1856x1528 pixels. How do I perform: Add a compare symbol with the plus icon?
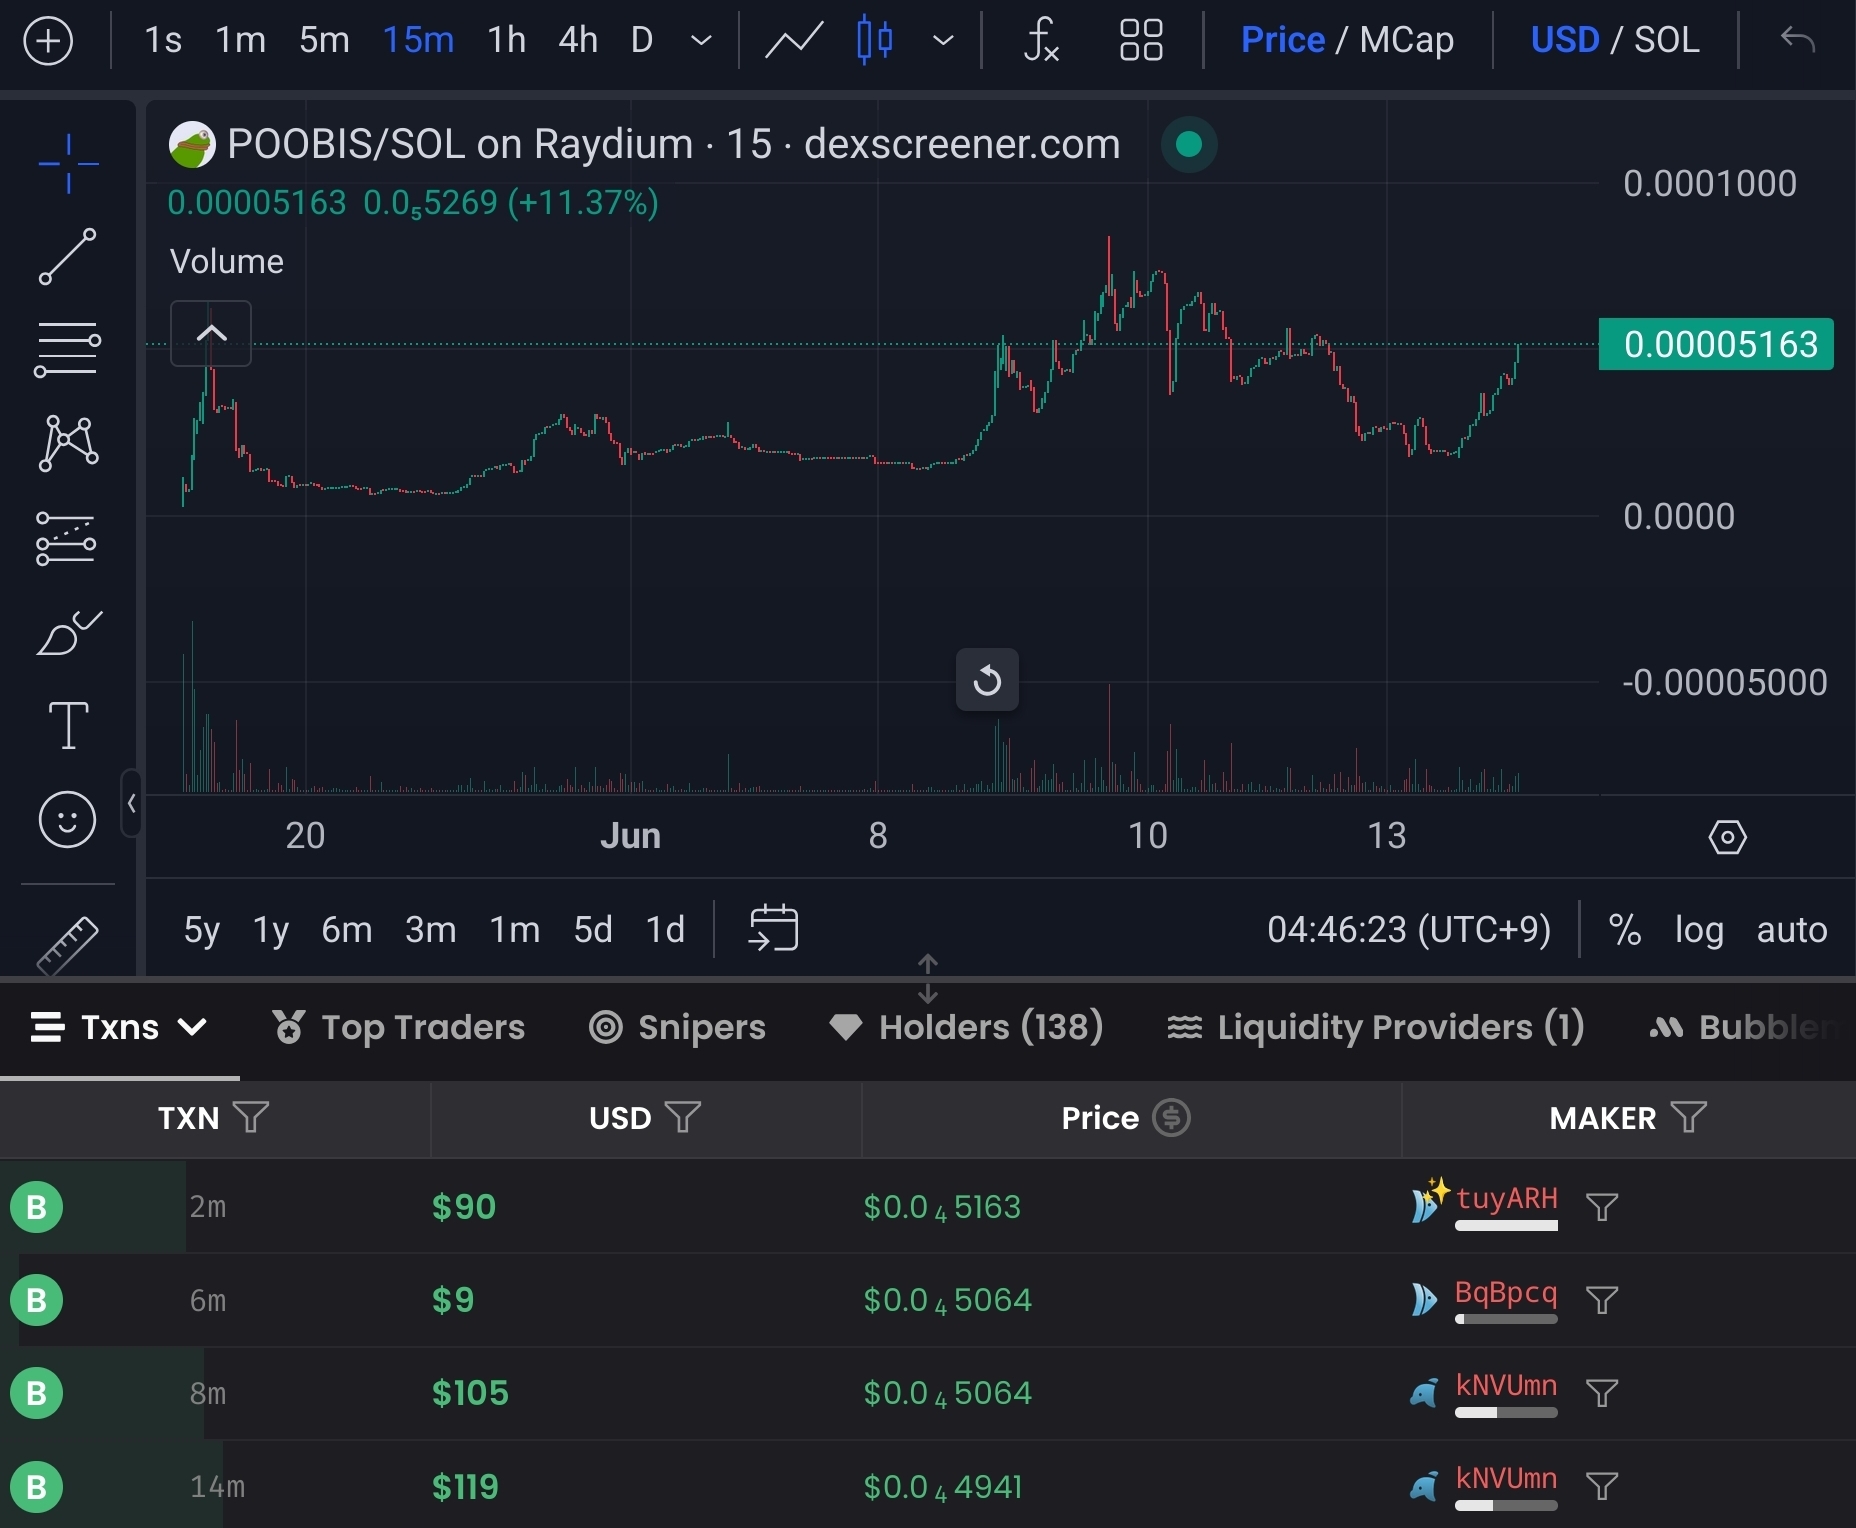click(48, 41)
